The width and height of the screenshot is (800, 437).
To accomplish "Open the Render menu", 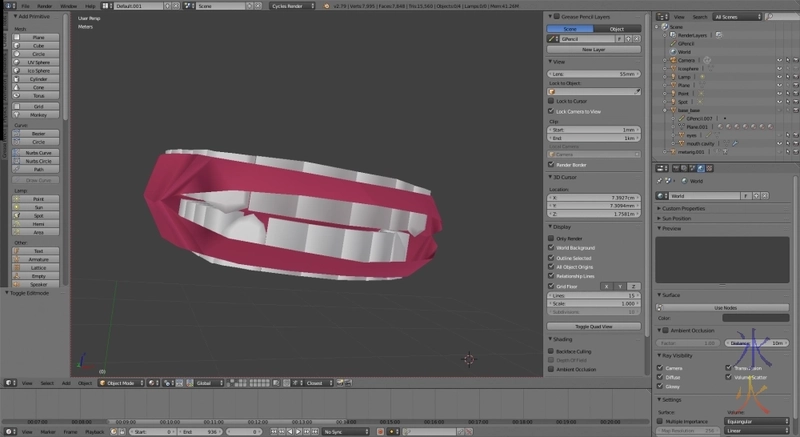I will (x=45, y=5).
